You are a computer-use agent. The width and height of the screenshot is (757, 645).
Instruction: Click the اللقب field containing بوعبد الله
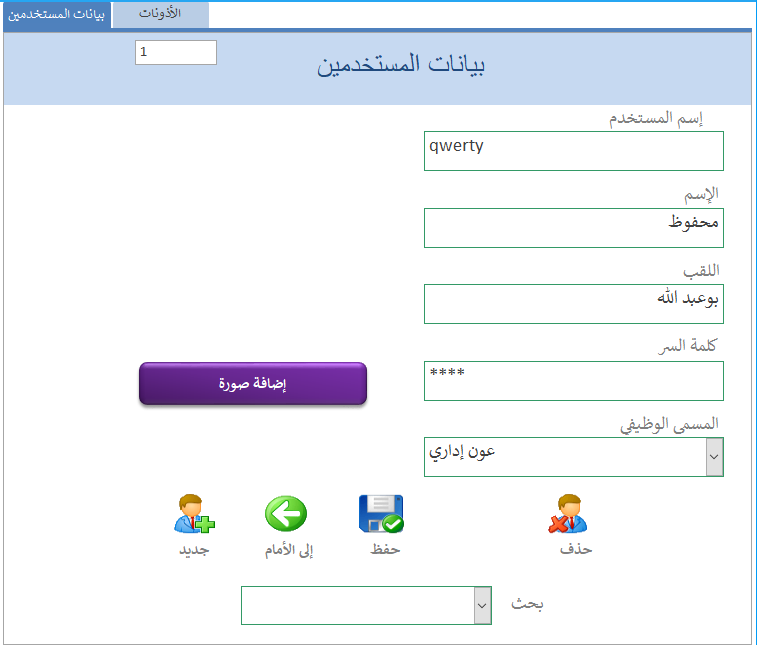(x=573, y=304)
